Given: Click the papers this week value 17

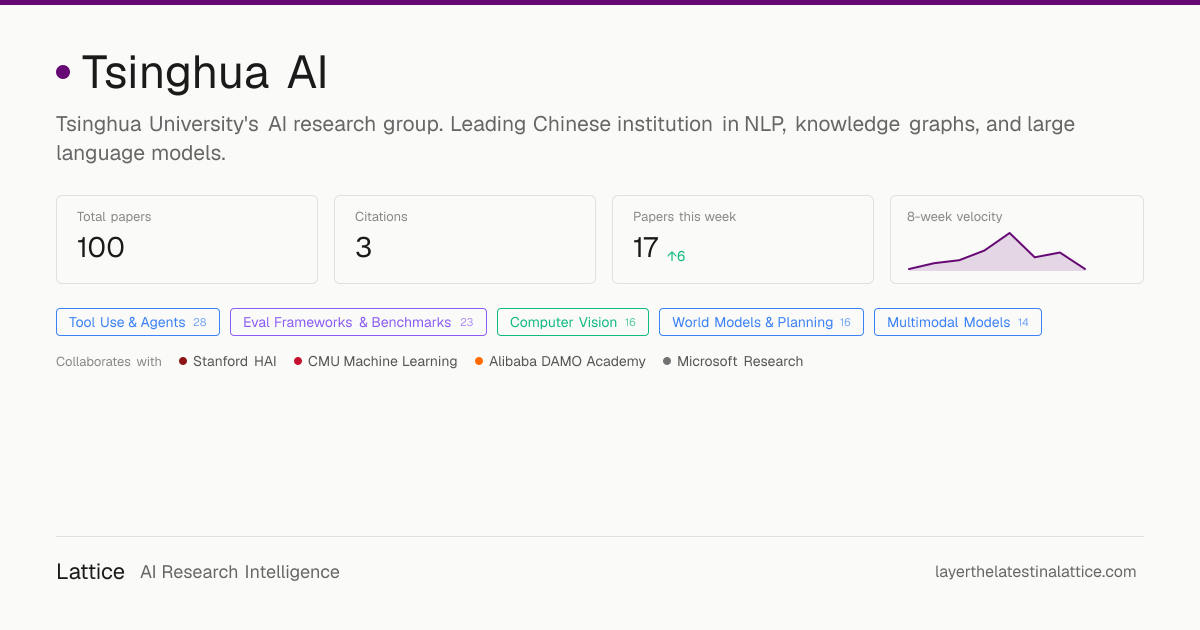Looking at the screenshot, I should pyautogui.click(x=646, y=247).
